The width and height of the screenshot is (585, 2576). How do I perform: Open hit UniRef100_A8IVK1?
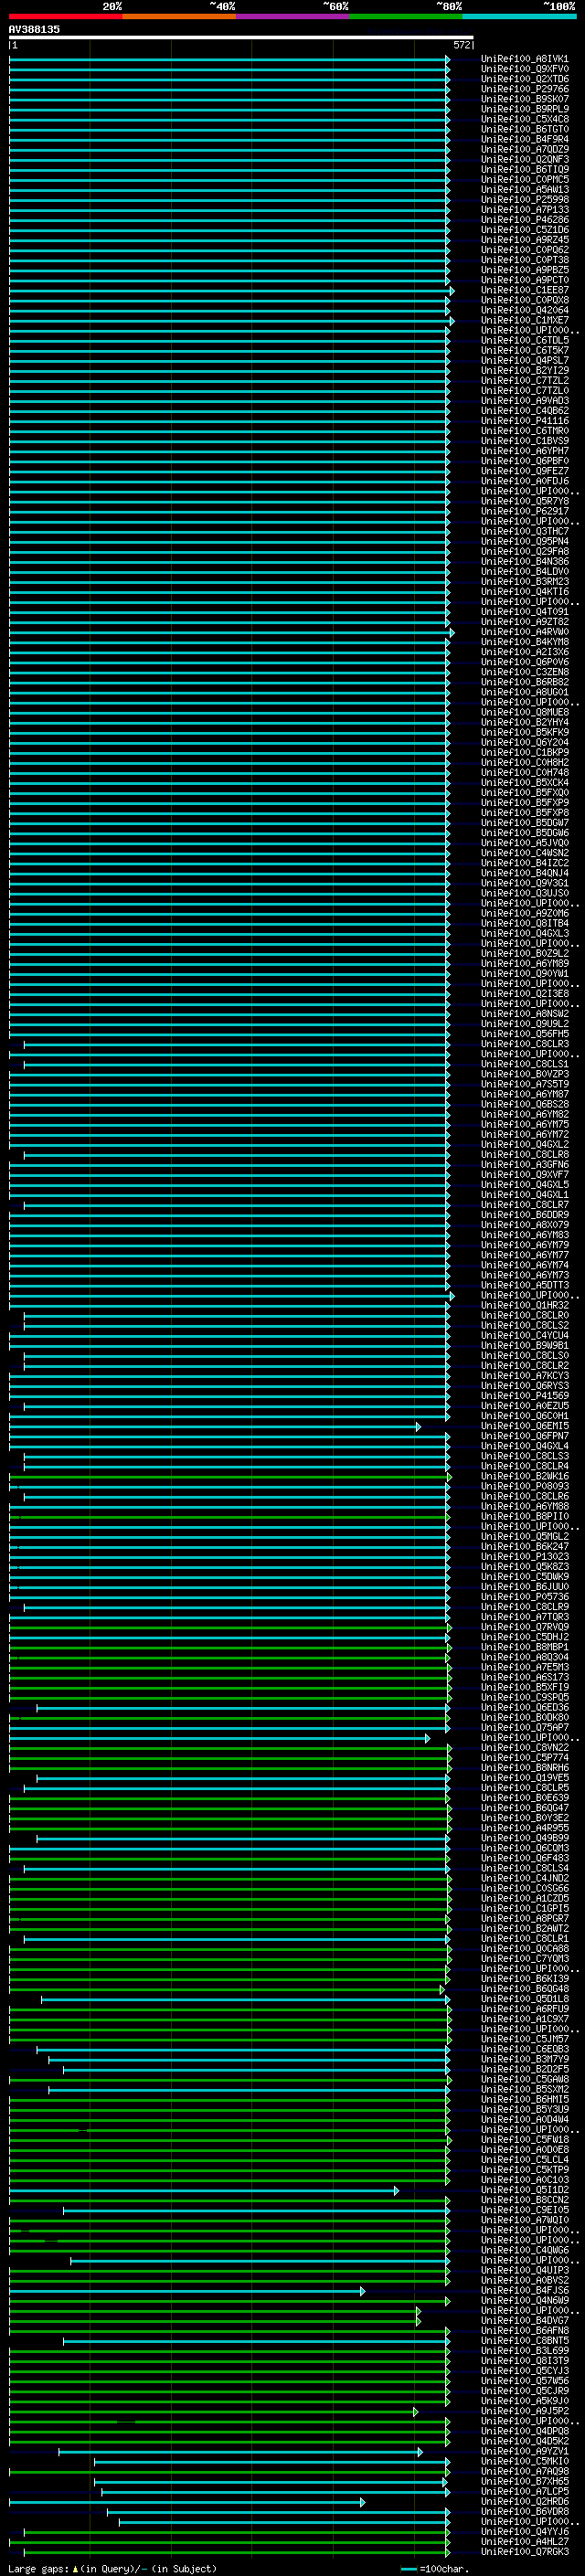pos(525,59)
